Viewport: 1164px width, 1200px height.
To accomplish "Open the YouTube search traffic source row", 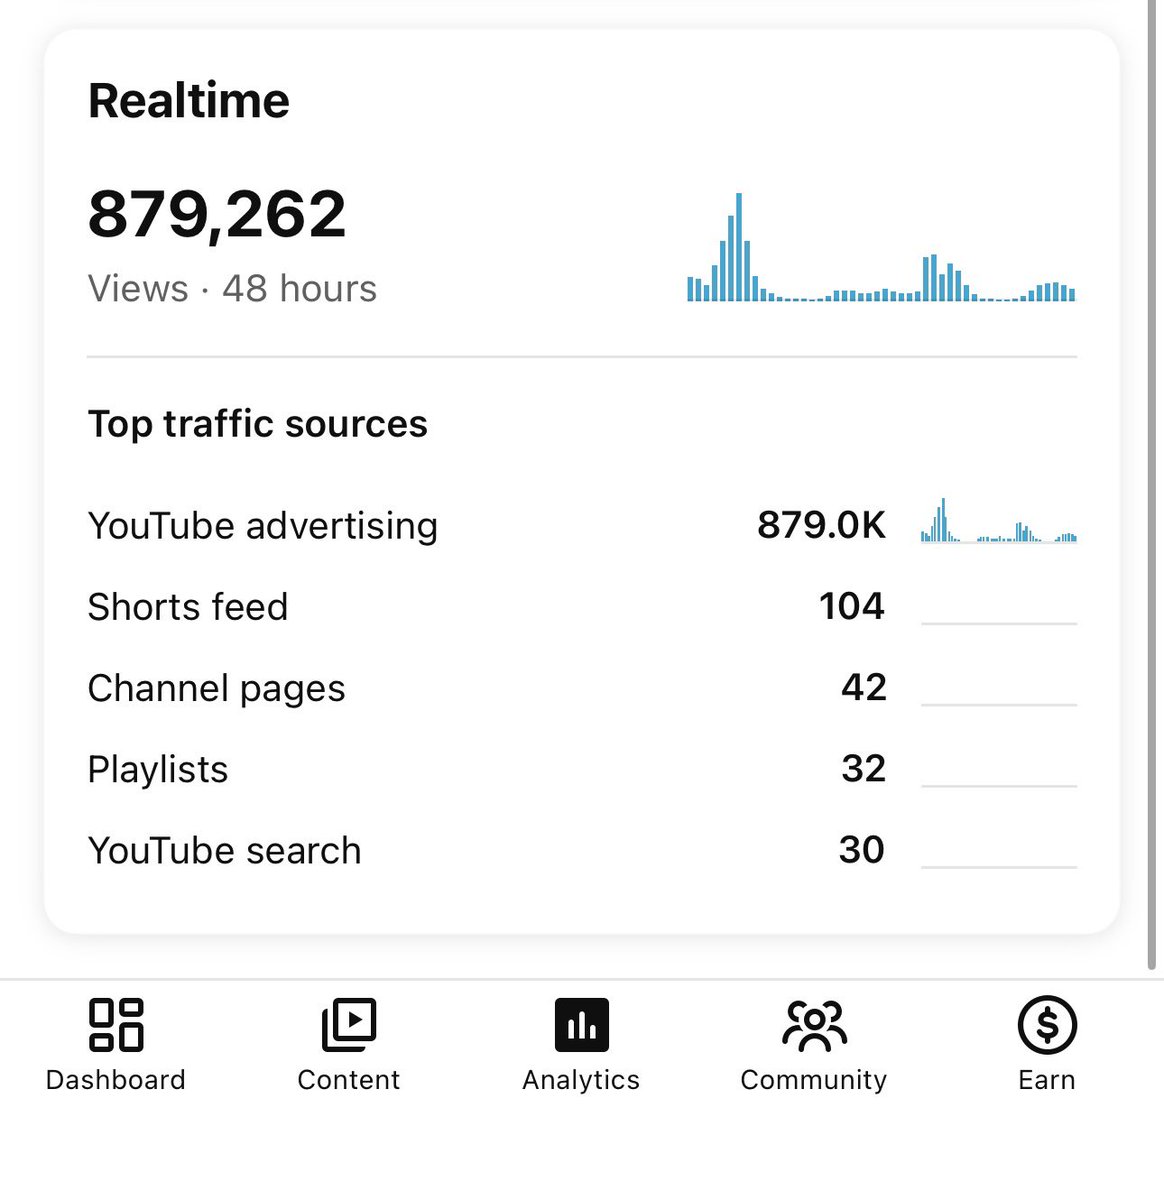I will (582, 850).
